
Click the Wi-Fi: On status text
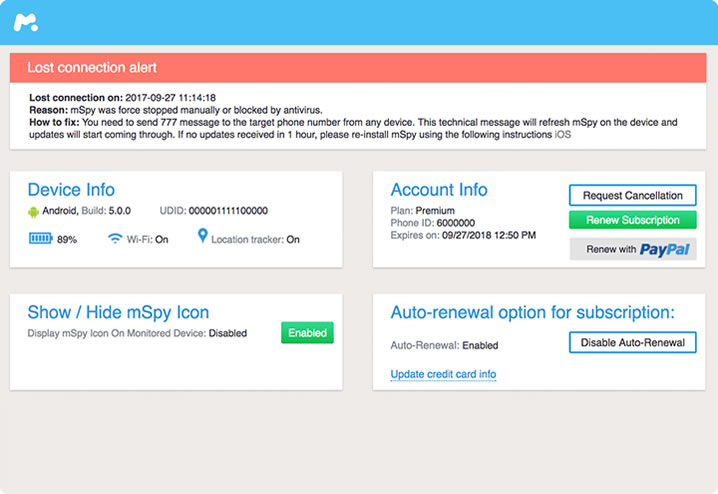[147, 239]
